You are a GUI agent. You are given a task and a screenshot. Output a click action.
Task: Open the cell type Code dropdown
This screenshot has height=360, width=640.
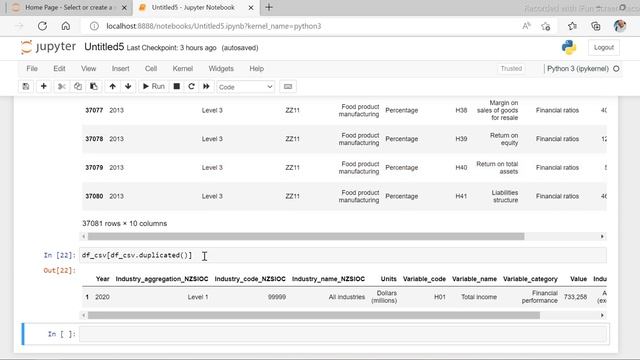(x=245, y=87)
